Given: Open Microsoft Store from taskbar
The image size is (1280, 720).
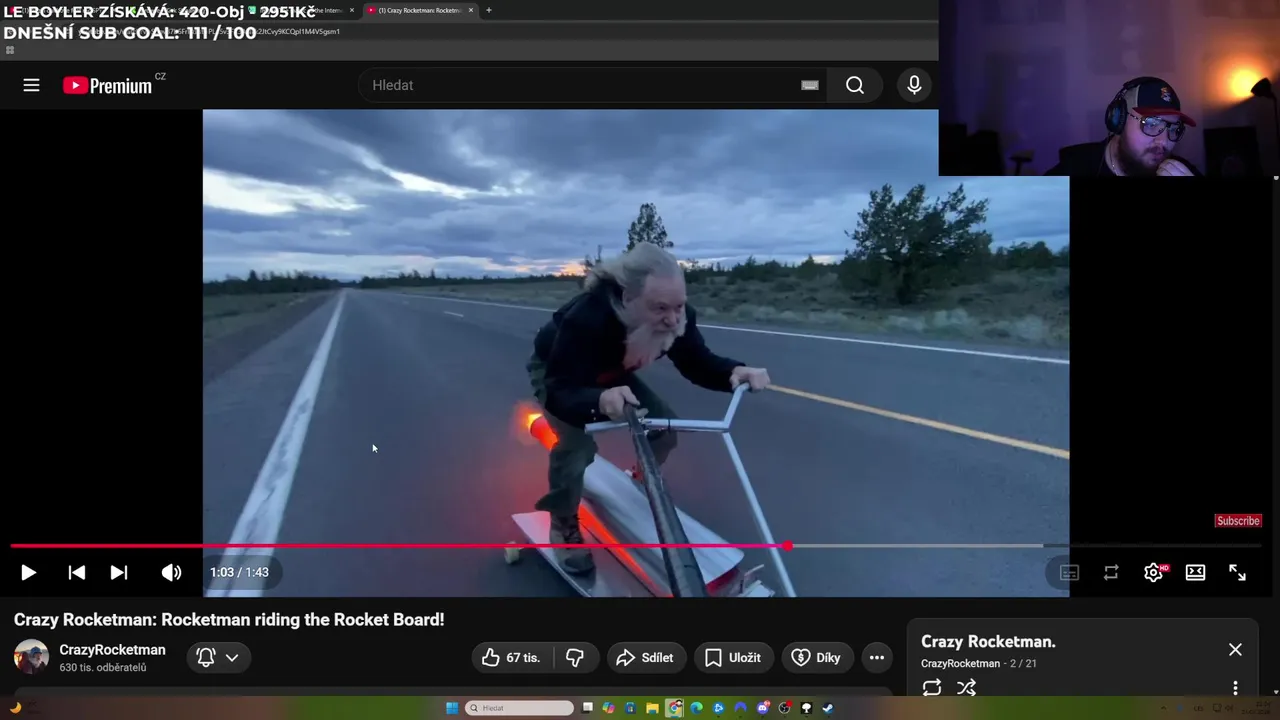Looking at the screenshot, I should point(630,708).
